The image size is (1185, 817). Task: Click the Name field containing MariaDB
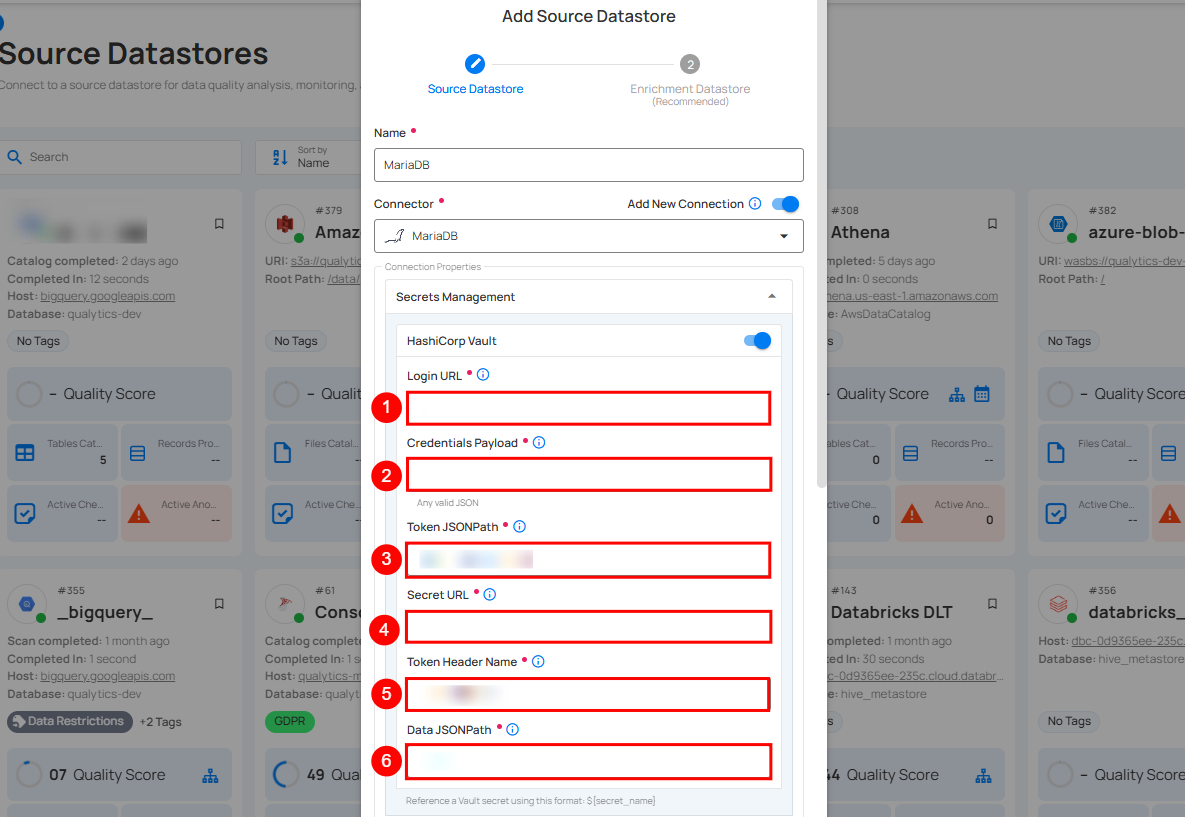tap(588, 165)
